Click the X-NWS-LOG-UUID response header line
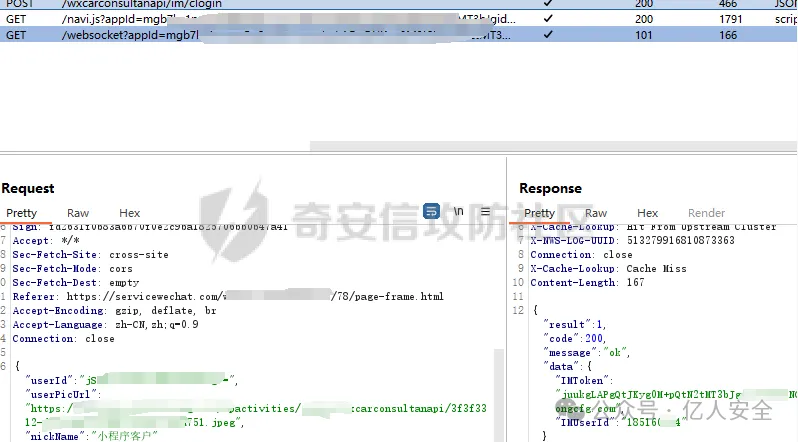Image resolution: width=798 pixels, height=442 pixels. coord(632,240)
